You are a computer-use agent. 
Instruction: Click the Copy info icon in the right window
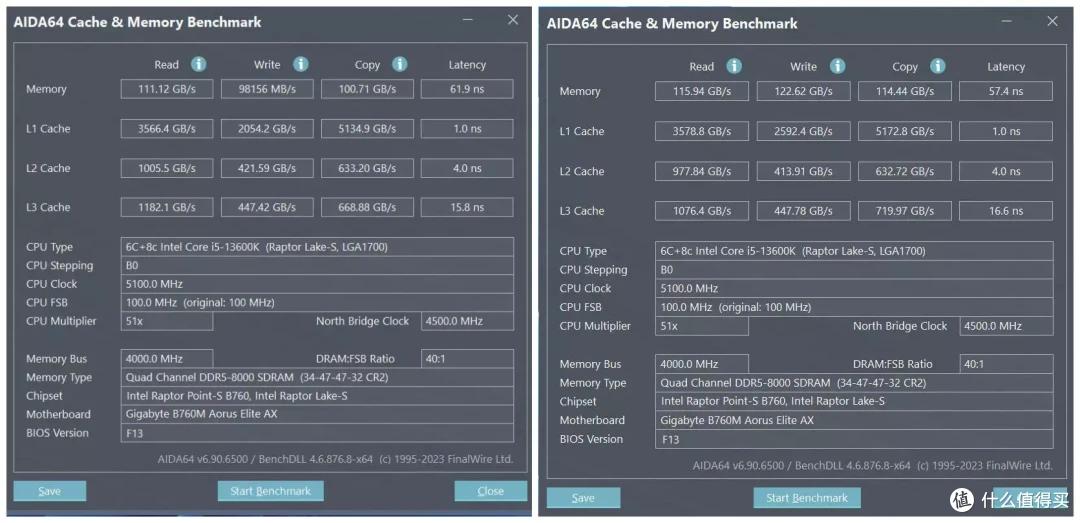pos(937,66)
